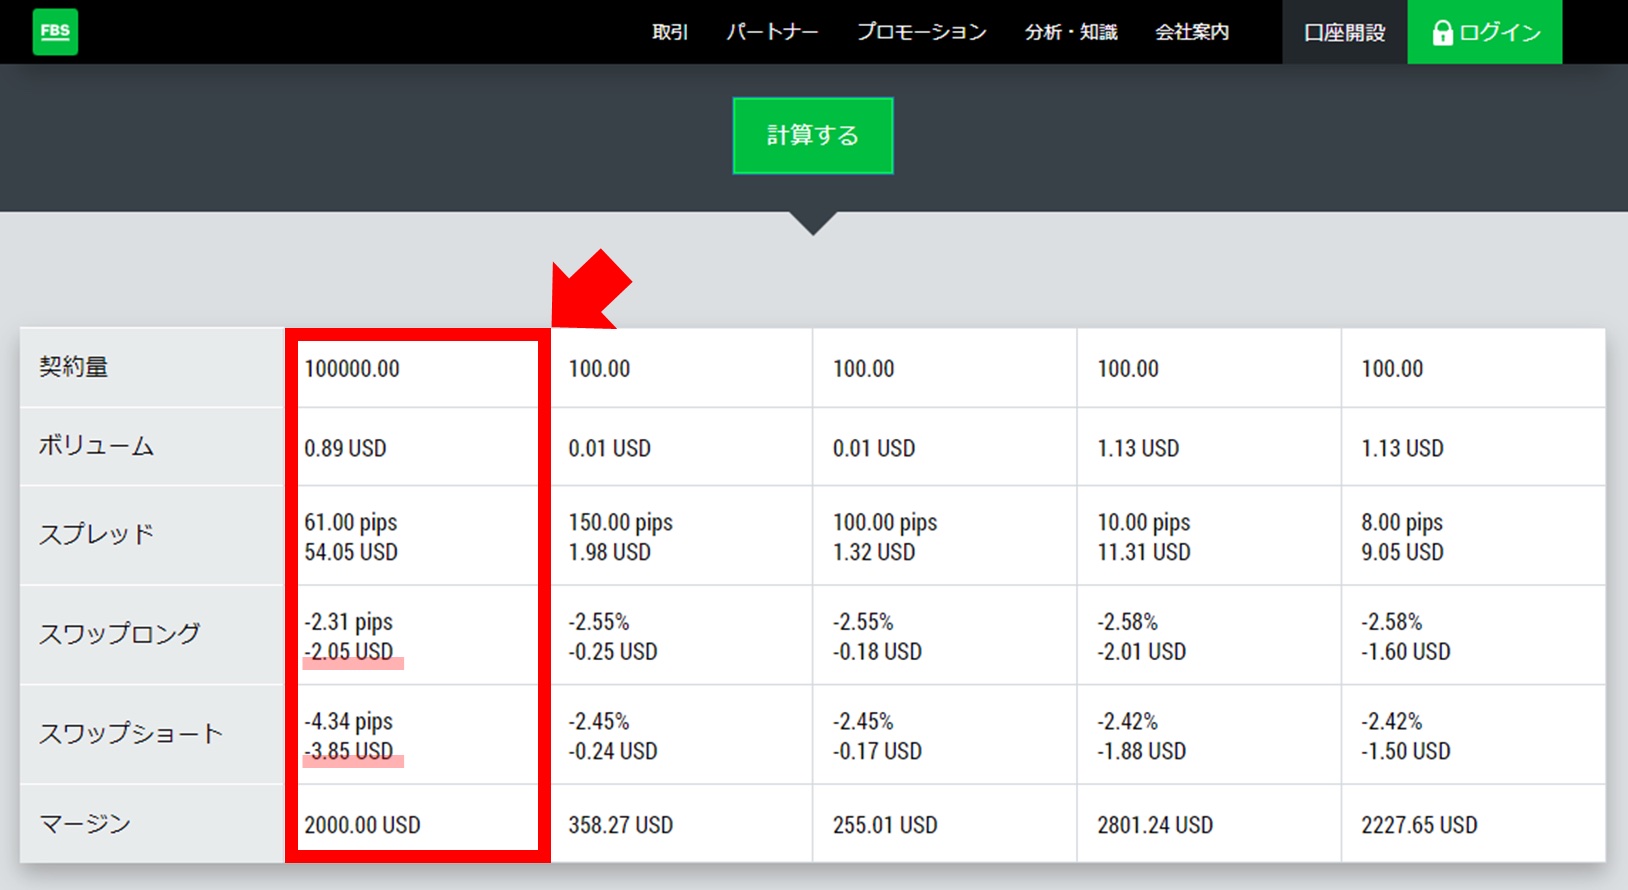Select the ボリューム row label
The height and width of the screenshot is (890, 1628).
coord(96,446)
